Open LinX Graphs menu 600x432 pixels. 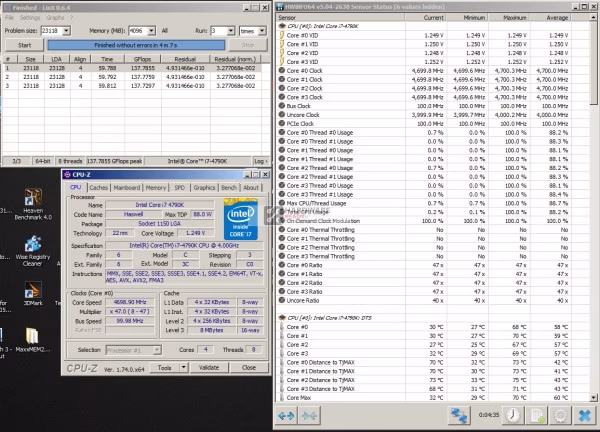pos(55,18)
